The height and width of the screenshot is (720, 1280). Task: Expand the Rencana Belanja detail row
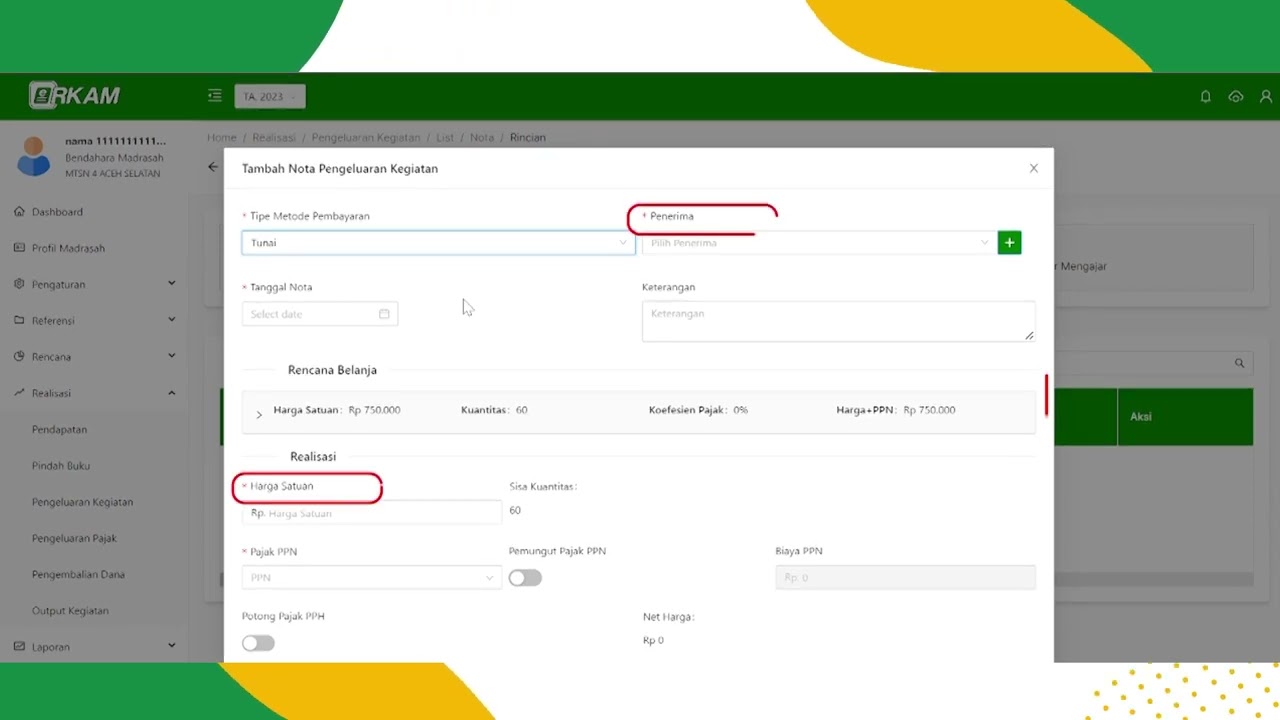pos(259,413)
